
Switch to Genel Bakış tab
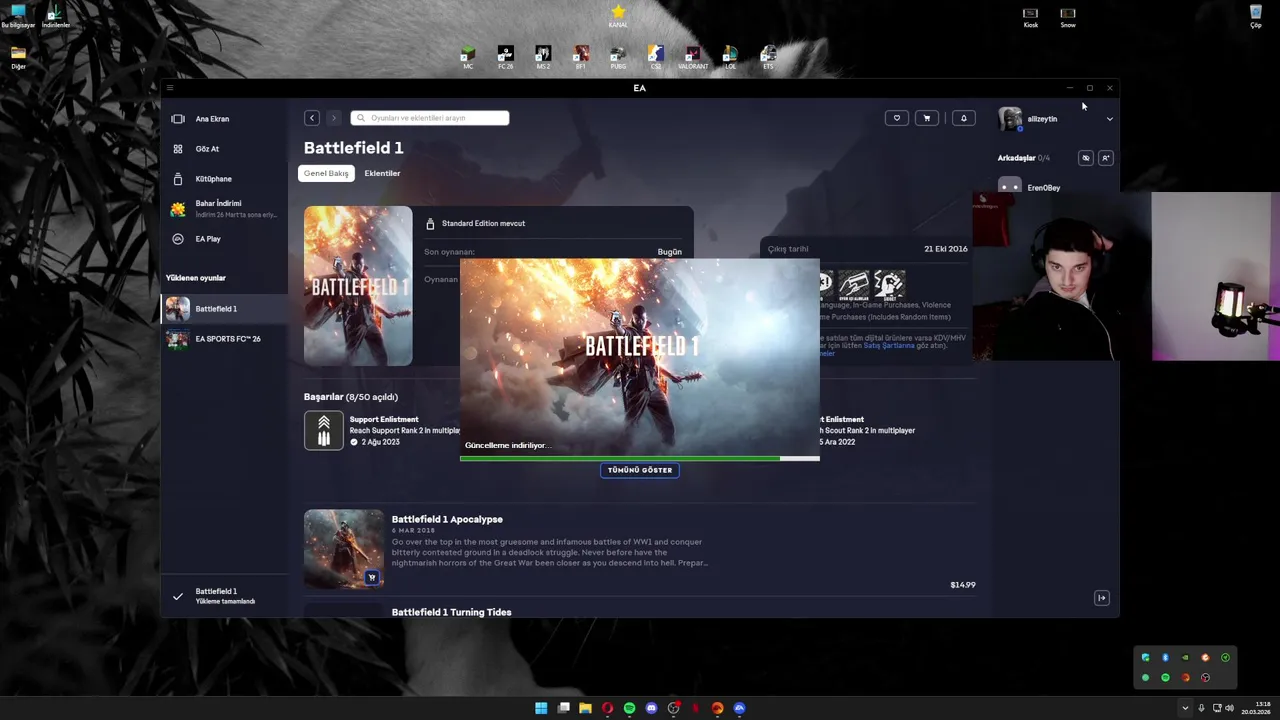point(326,173)
